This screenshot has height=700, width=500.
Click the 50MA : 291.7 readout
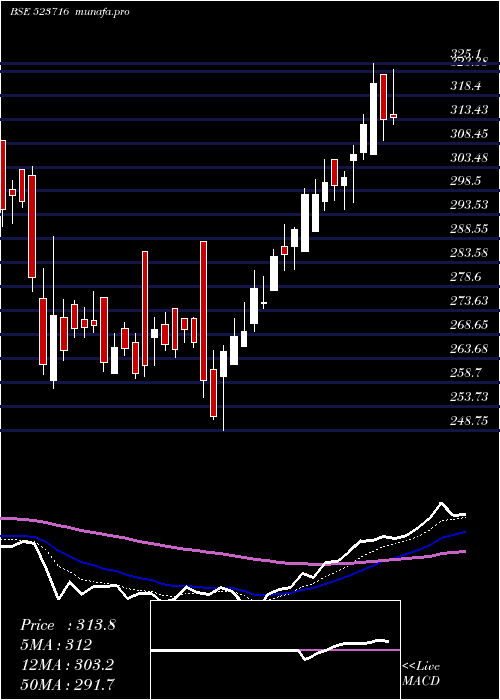click(67, 684)
